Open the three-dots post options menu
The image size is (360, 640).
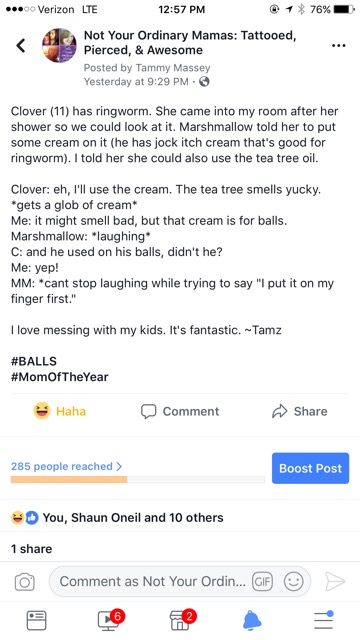(x=338, y=45)
